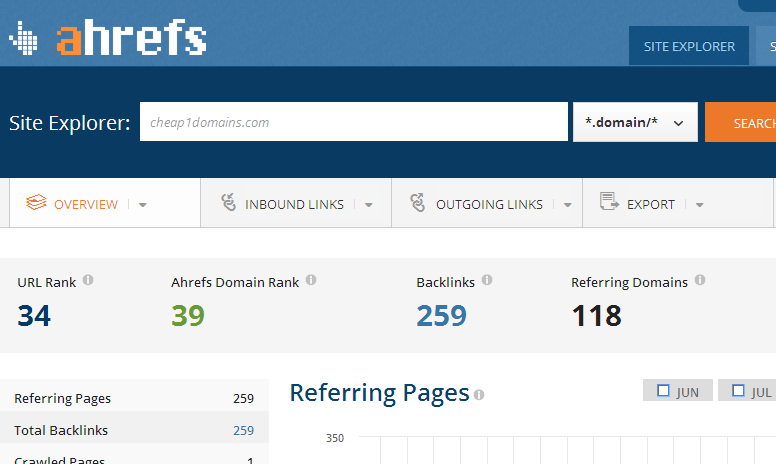Select the Inbound Links tab
This screenshot has height=464, width=776.
[x=296, y=203]
